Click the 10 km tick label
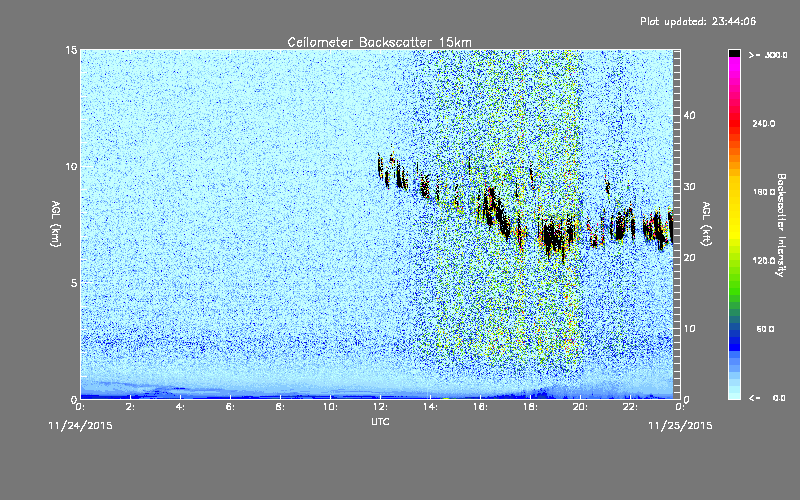This screenshot has width=800, height=500. (x=71, y=167)
